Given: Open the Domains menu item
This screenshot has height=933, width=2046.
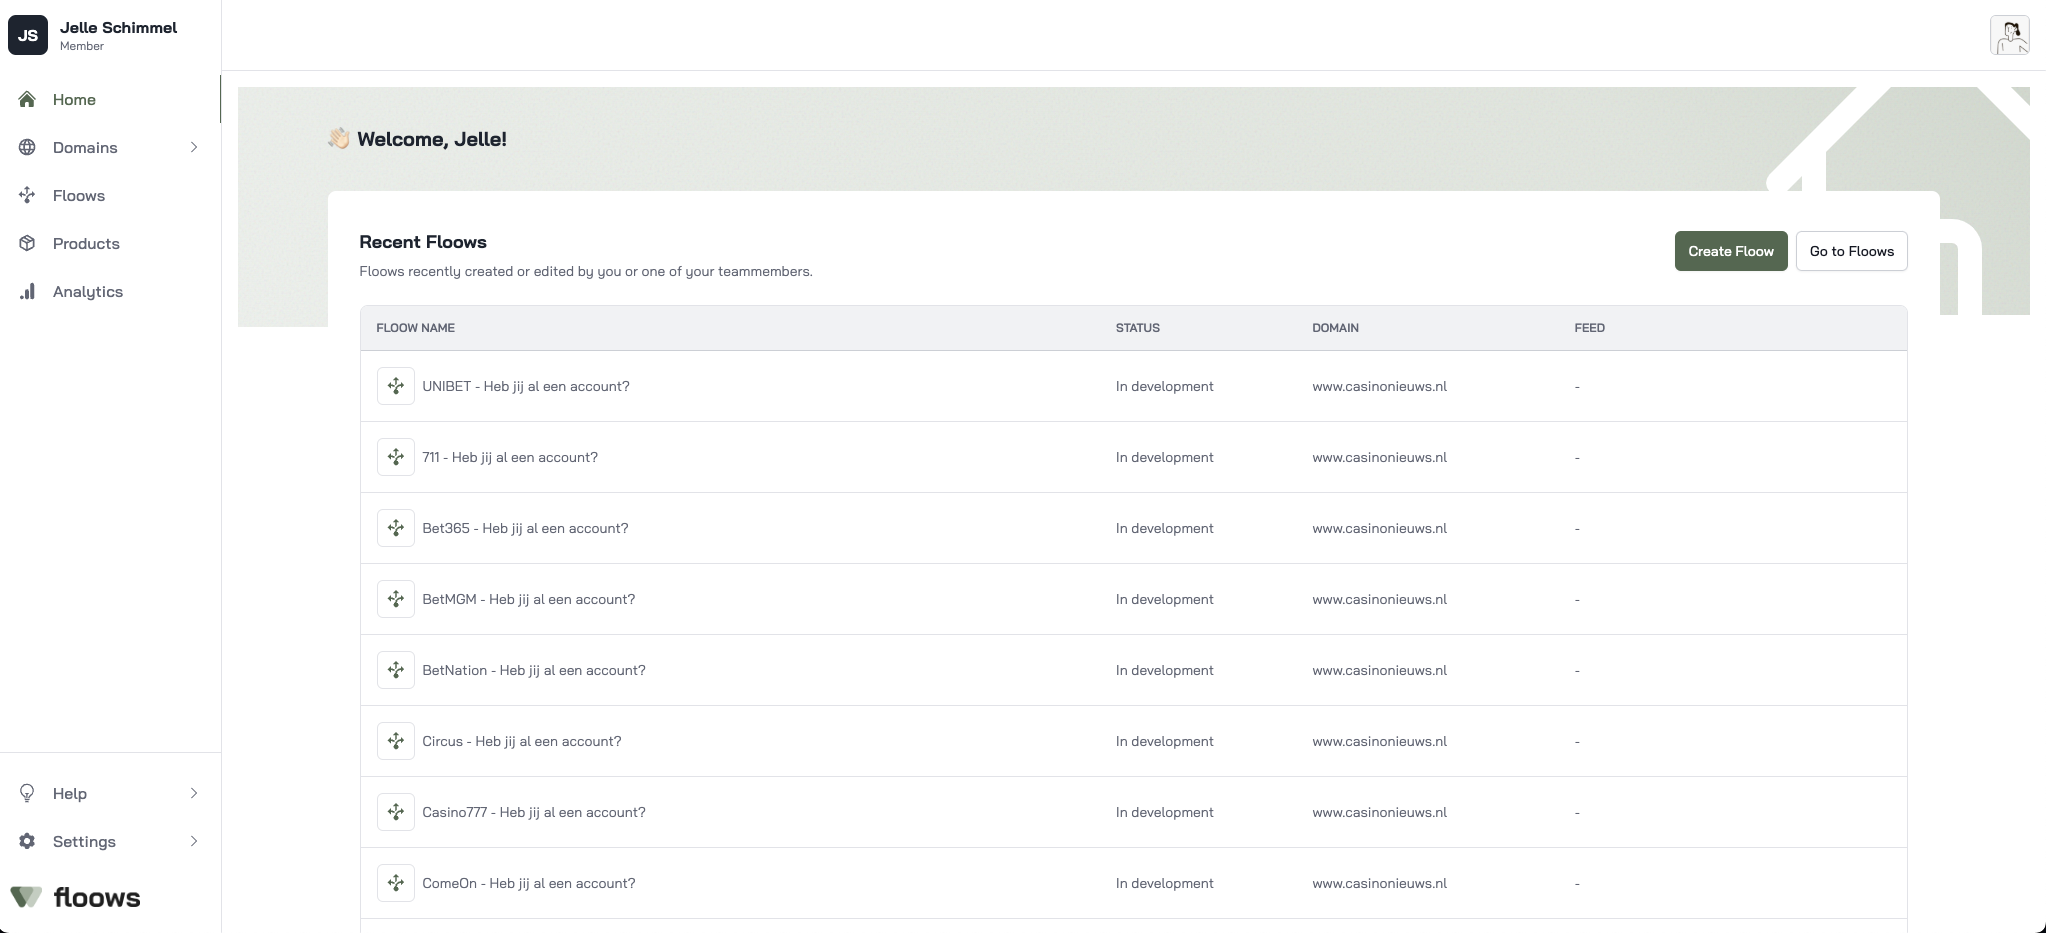Looking at the screenshot, I should click(110, 147).
